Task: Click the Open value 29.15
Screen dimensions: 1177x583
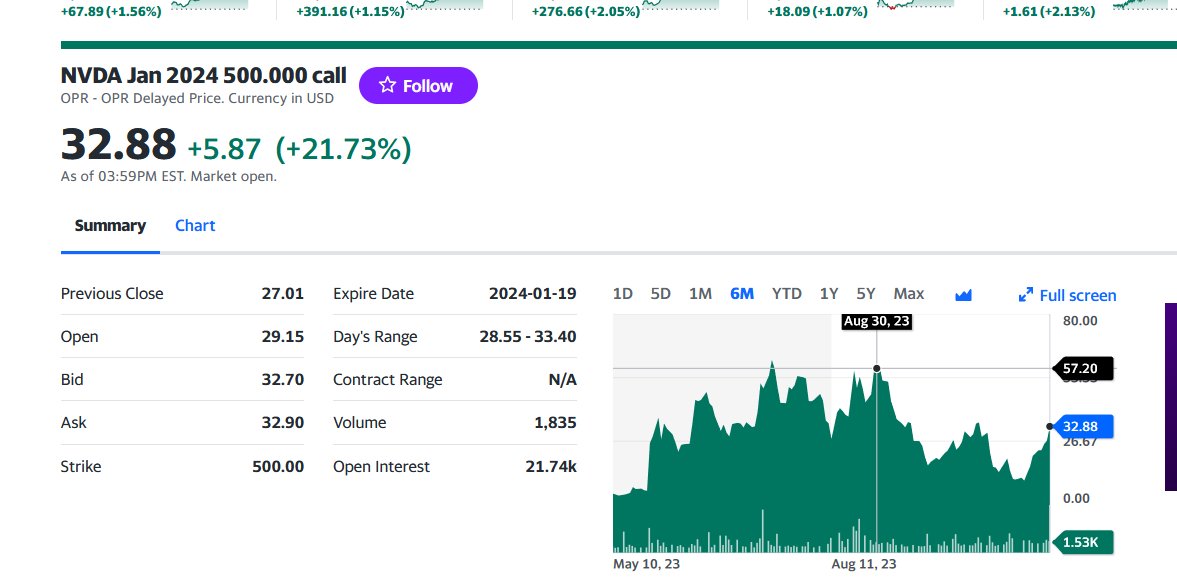Action: click(282, 337)
